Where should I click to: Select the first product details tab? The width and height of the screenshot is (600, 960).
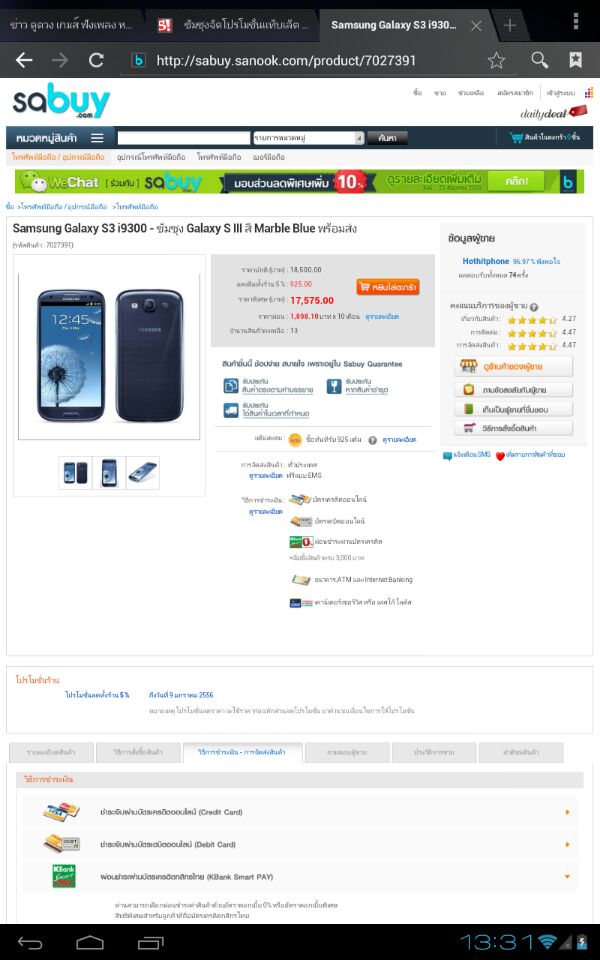tap(51, 752)
